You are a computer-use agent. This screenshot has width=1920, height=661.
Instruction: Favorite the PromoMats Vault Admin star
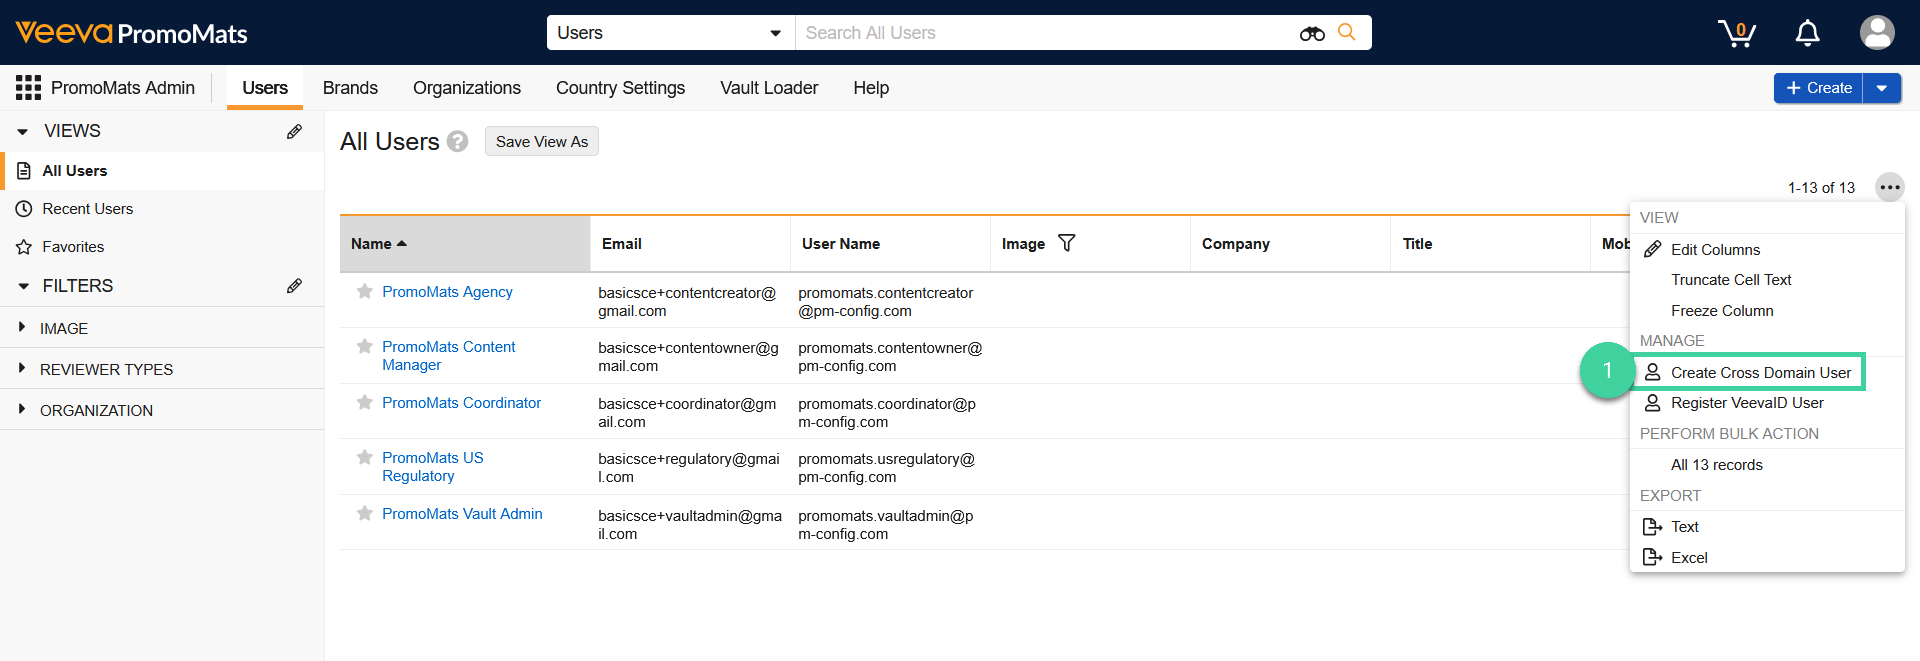click(365, 513)
